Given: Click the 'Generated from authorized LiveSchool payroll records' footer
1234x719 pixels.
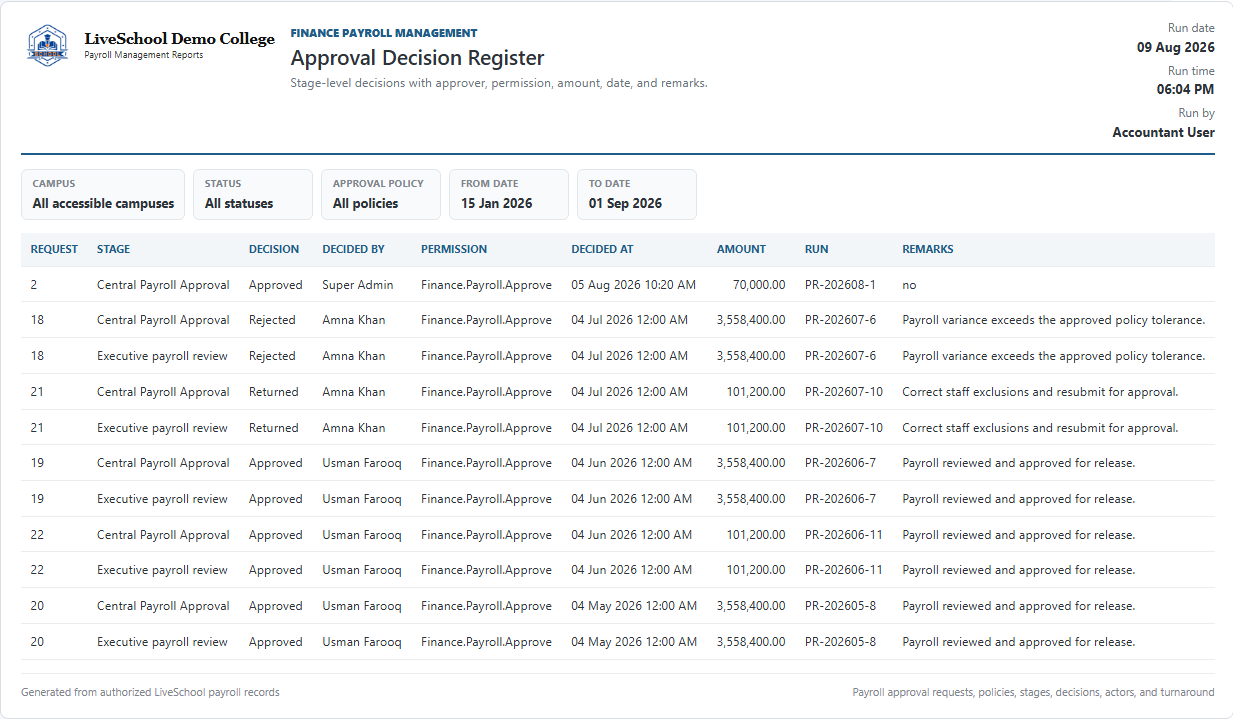Looking at the screenshot, I should (150, 692).
